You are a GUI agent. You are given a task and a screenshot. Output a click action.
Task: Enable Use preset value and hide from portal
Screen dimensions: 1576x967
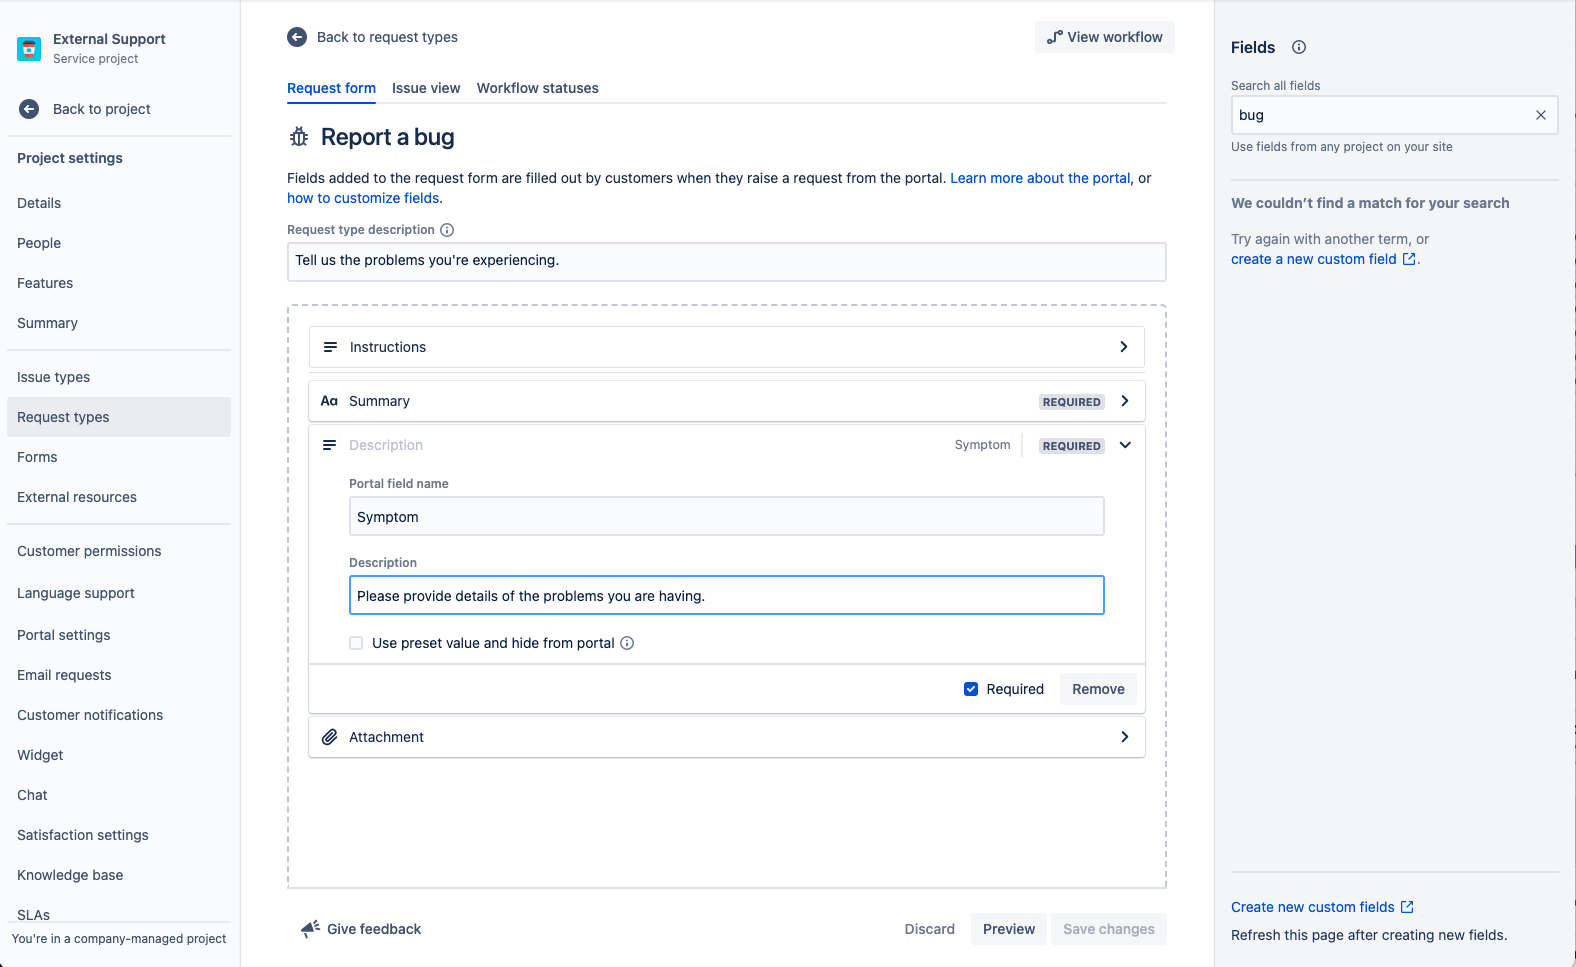(x=356, y=643)
